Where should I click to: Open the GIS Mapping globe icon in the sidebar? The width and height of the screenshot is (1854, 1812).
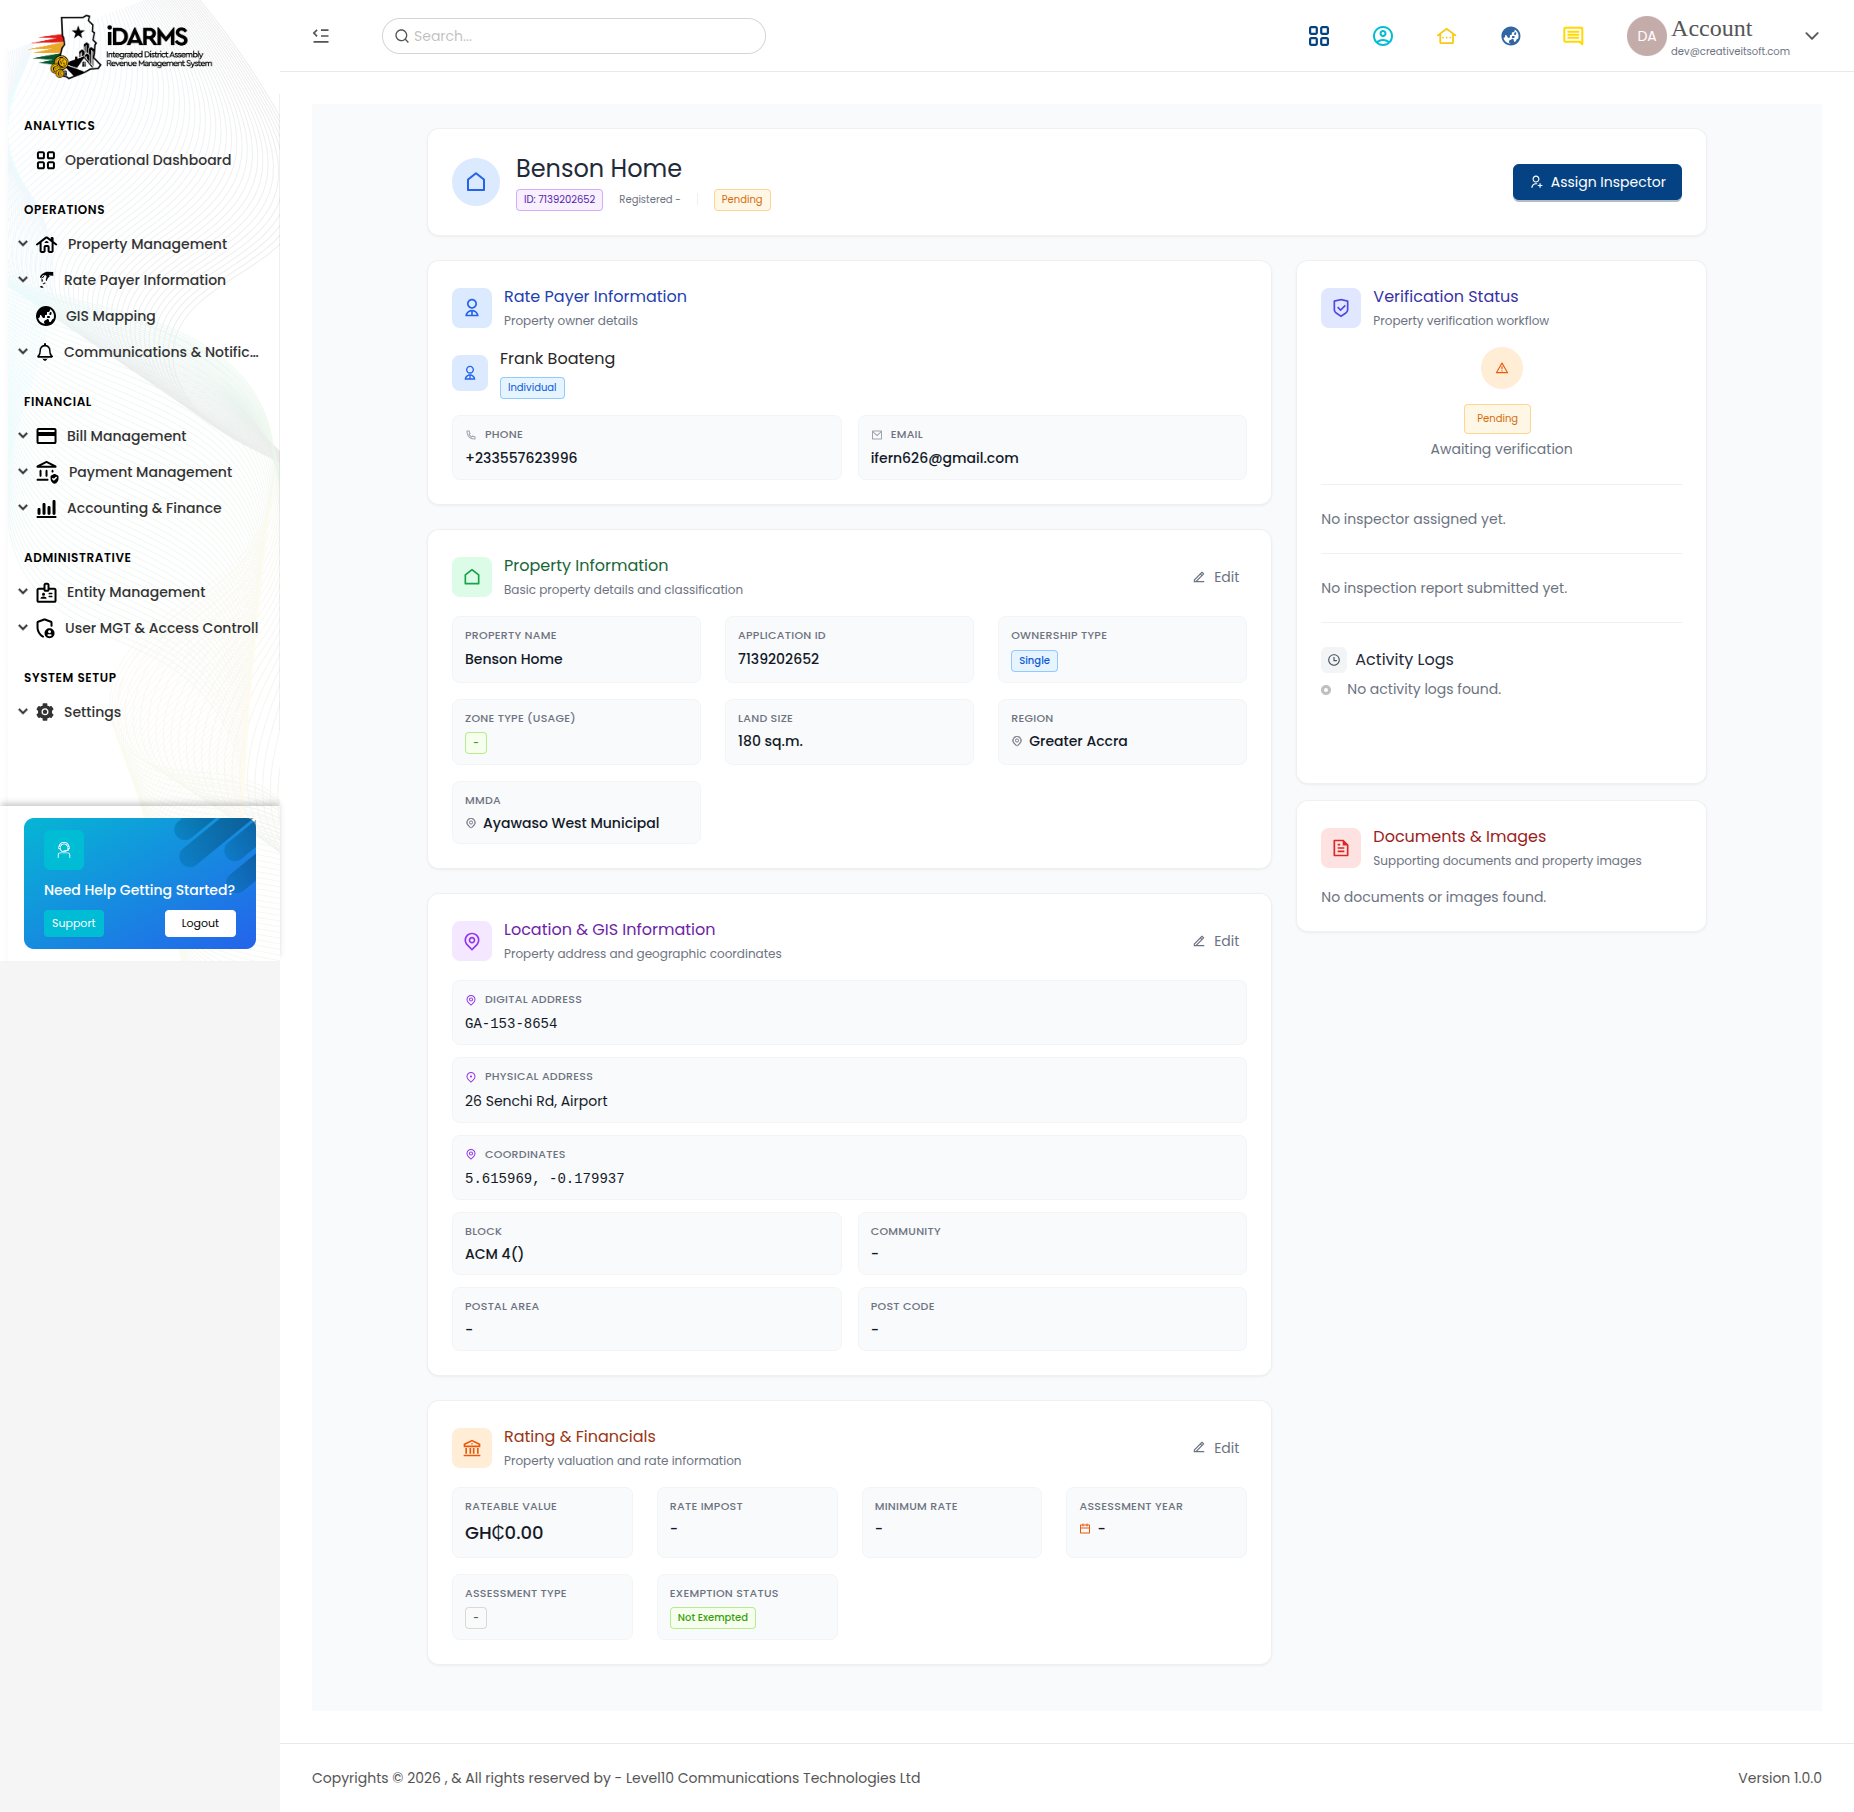46,316
